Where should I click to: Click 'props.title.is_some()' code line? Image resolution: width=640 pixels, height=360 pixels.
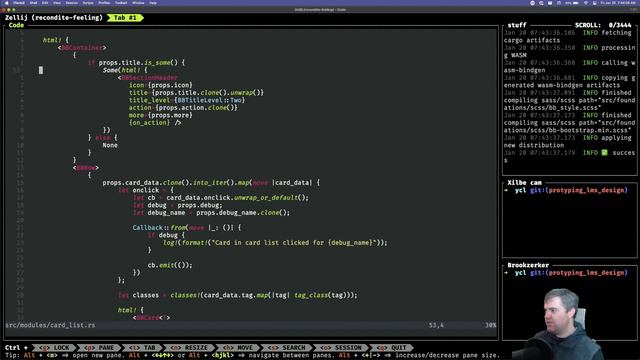pos(136,63)
